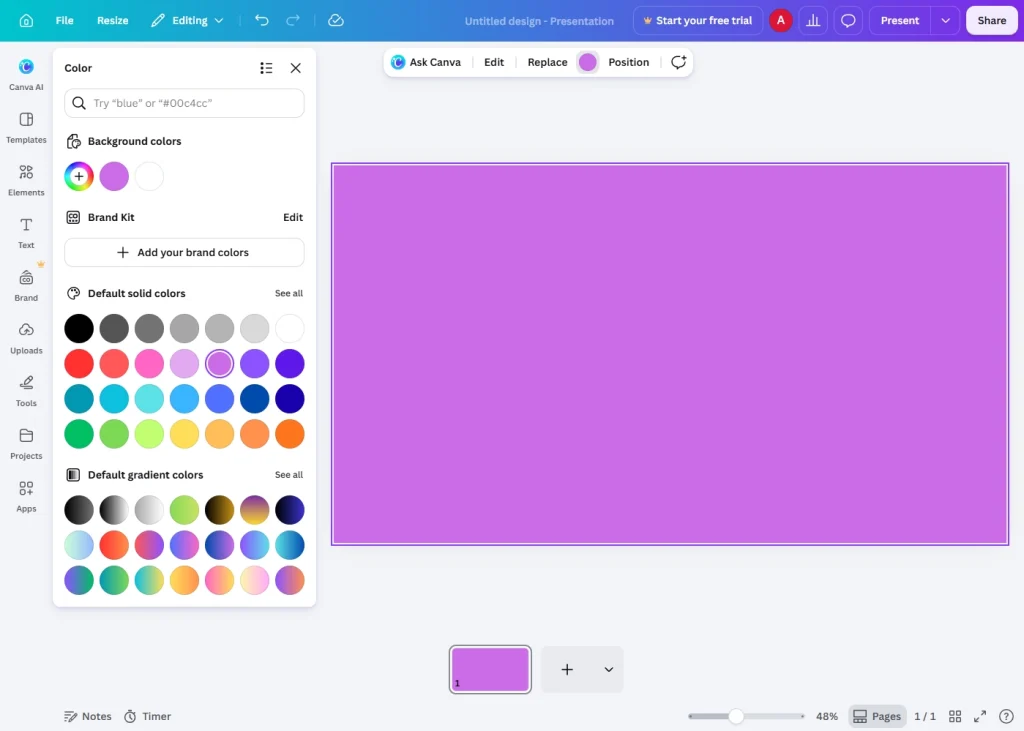Add a new custom color
1024x731 pixels.
pos(79,176)
